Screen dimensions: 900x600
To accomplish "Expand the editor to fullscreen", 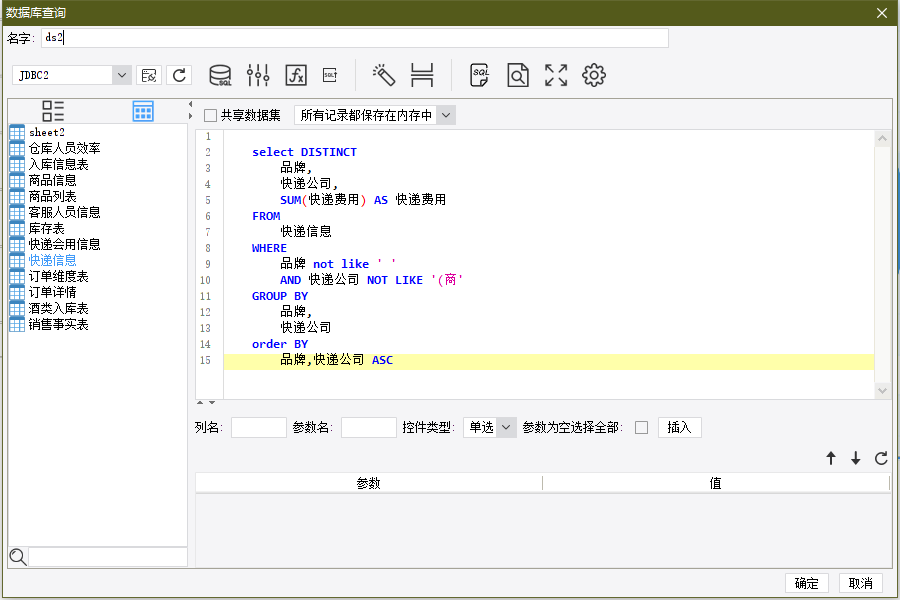I will click(556, 75).
